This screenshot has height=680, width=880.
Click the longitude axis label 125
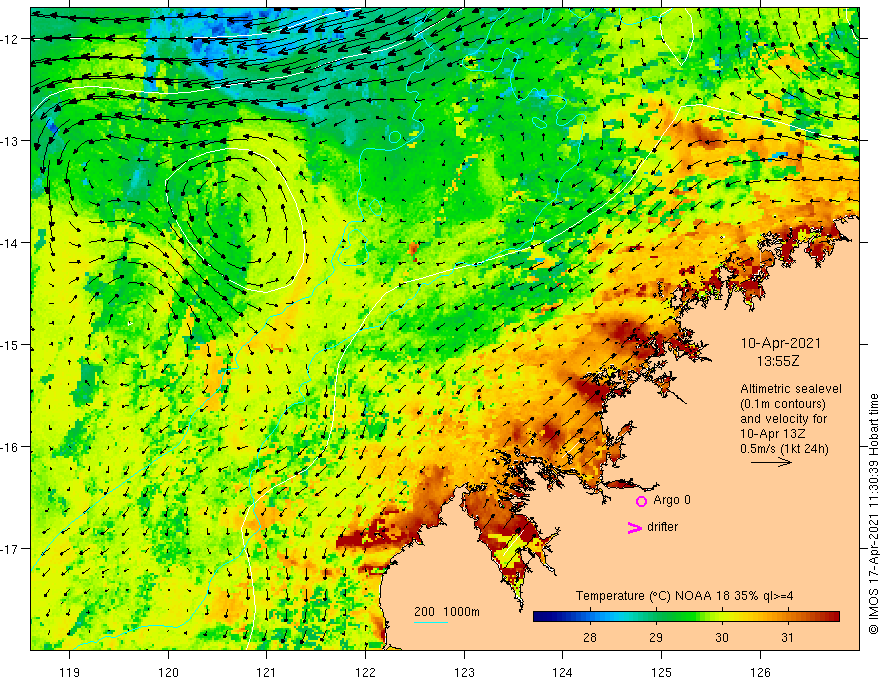(662, 672)
